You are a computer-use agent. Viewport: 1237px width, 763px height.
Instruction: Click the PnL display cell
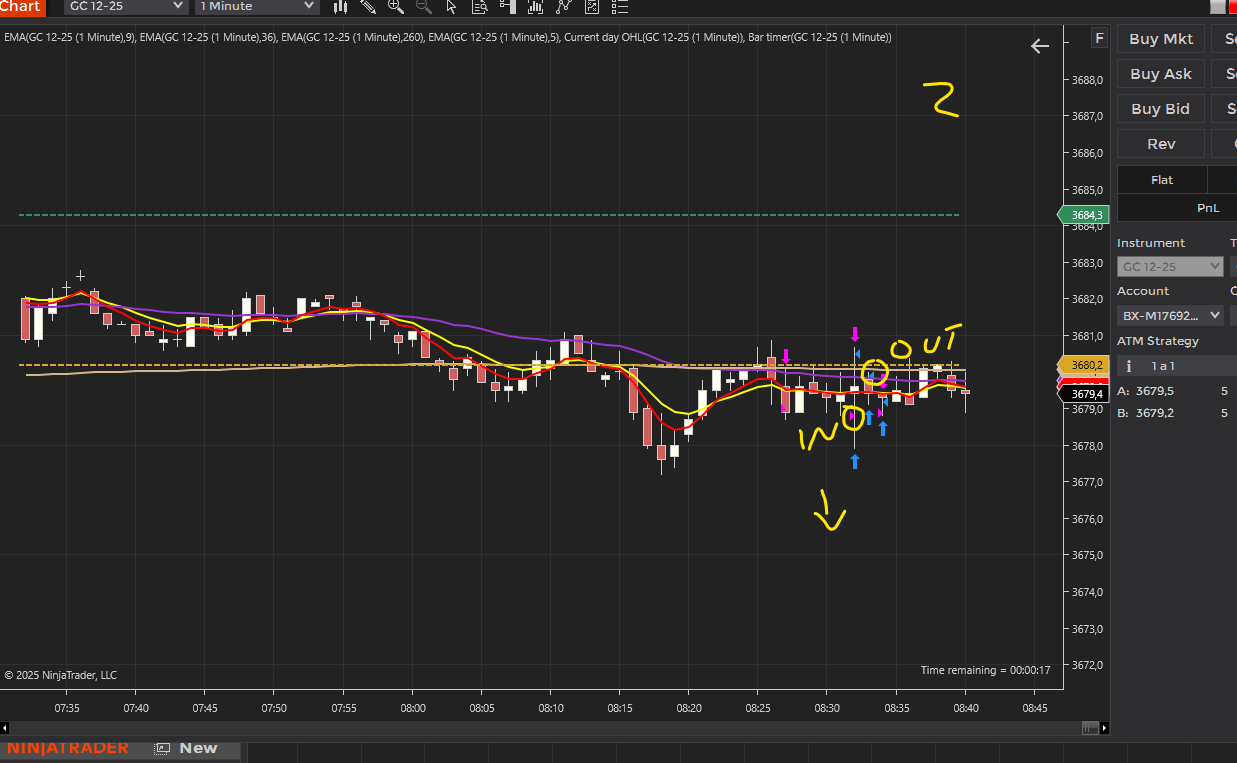pos(1177,208)
